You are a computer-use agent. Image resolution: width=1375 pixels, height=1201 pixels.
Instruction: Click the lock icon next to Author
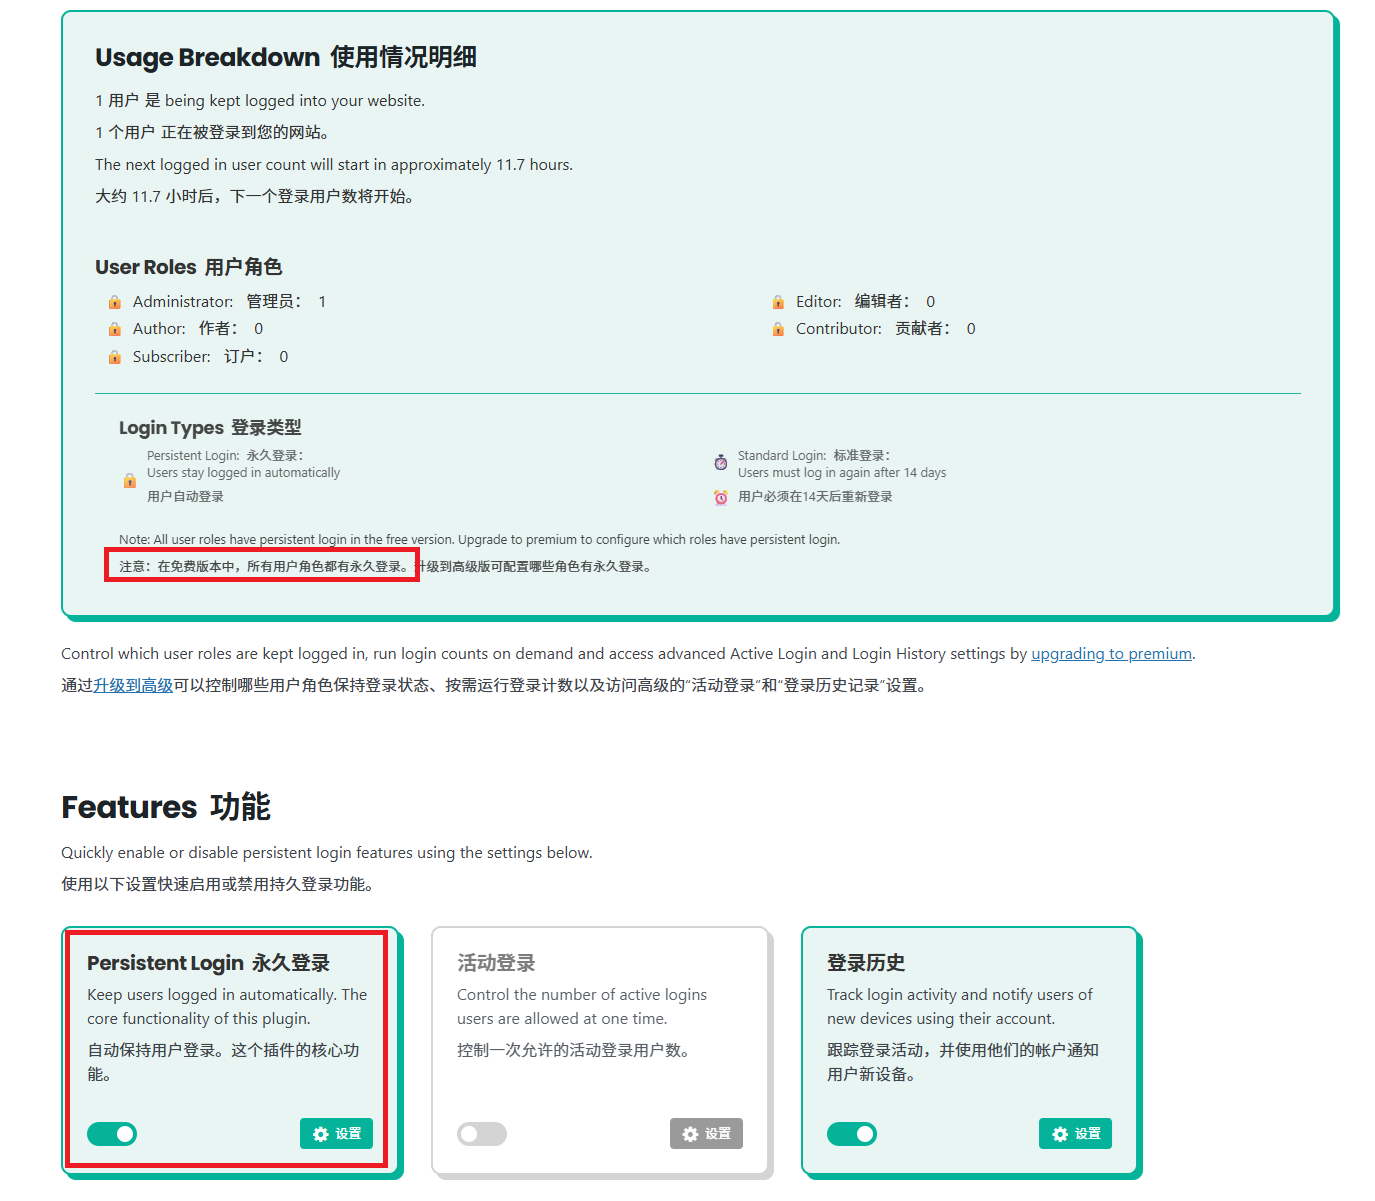pos(115,329)
